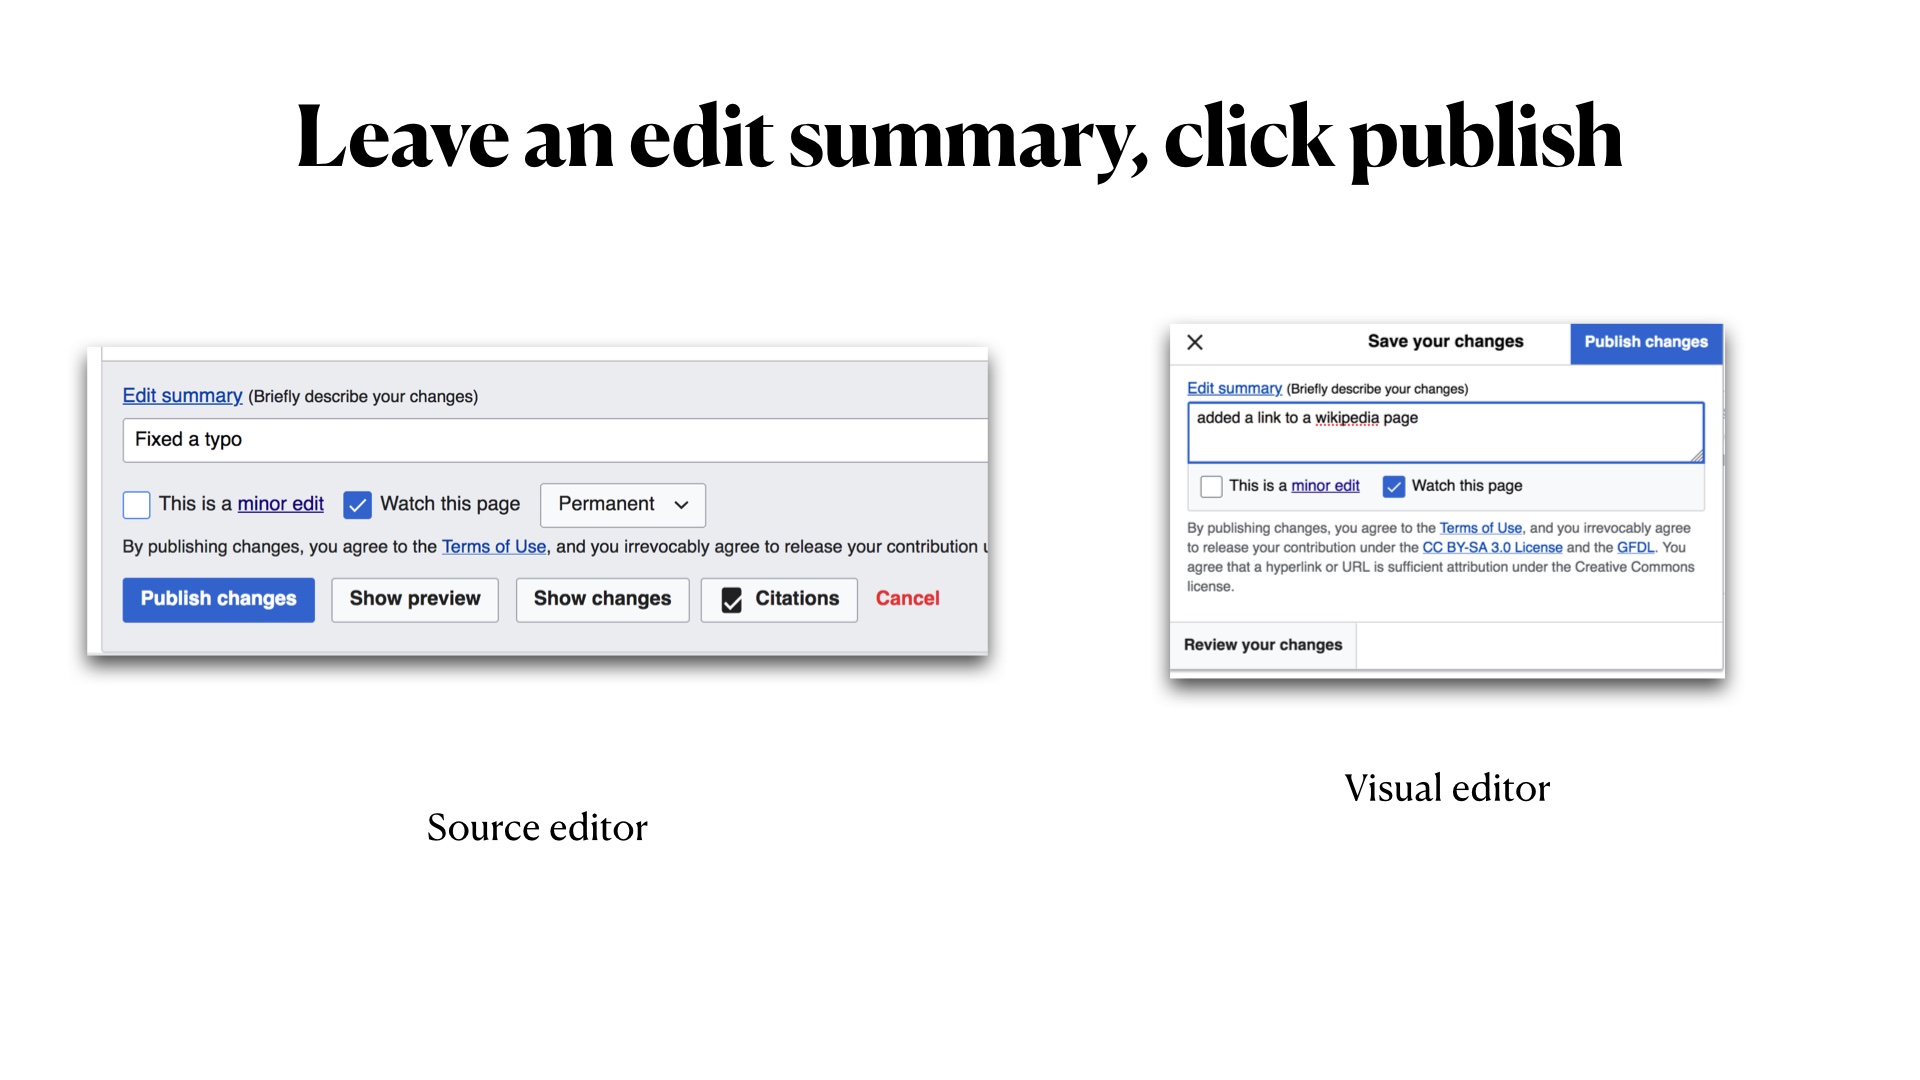Click the Show changes button
1920x1080 pixels.
coord(603,599)
